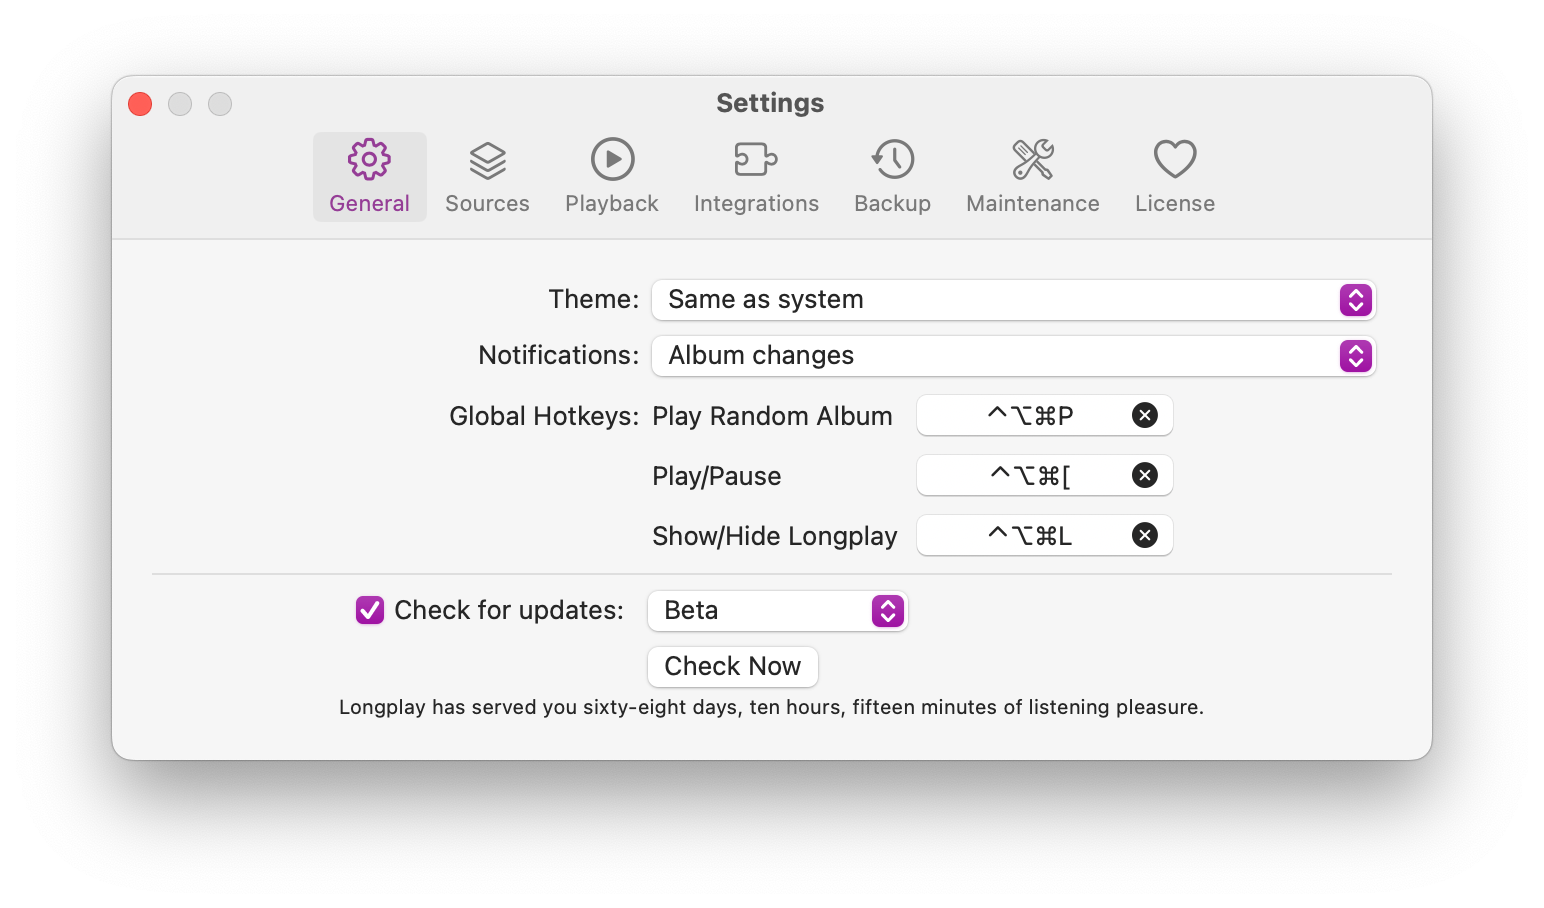Clear the Play/Pause hotkey

pyautogui.click(x=1145, y=475)
